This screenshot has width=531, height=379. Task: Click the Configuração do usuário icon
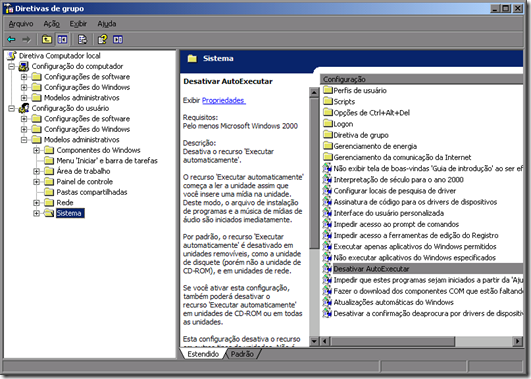click(24, 108)
